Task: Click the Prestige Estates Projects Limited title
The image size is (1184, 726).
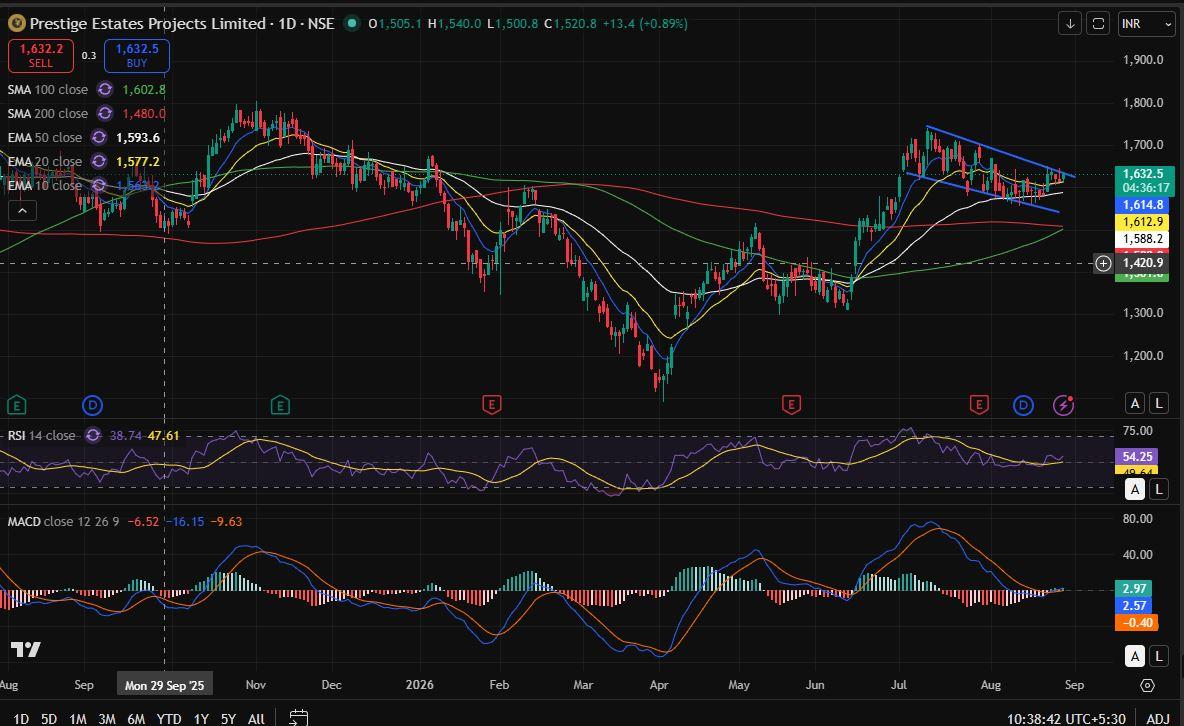Action: point(148,23)
